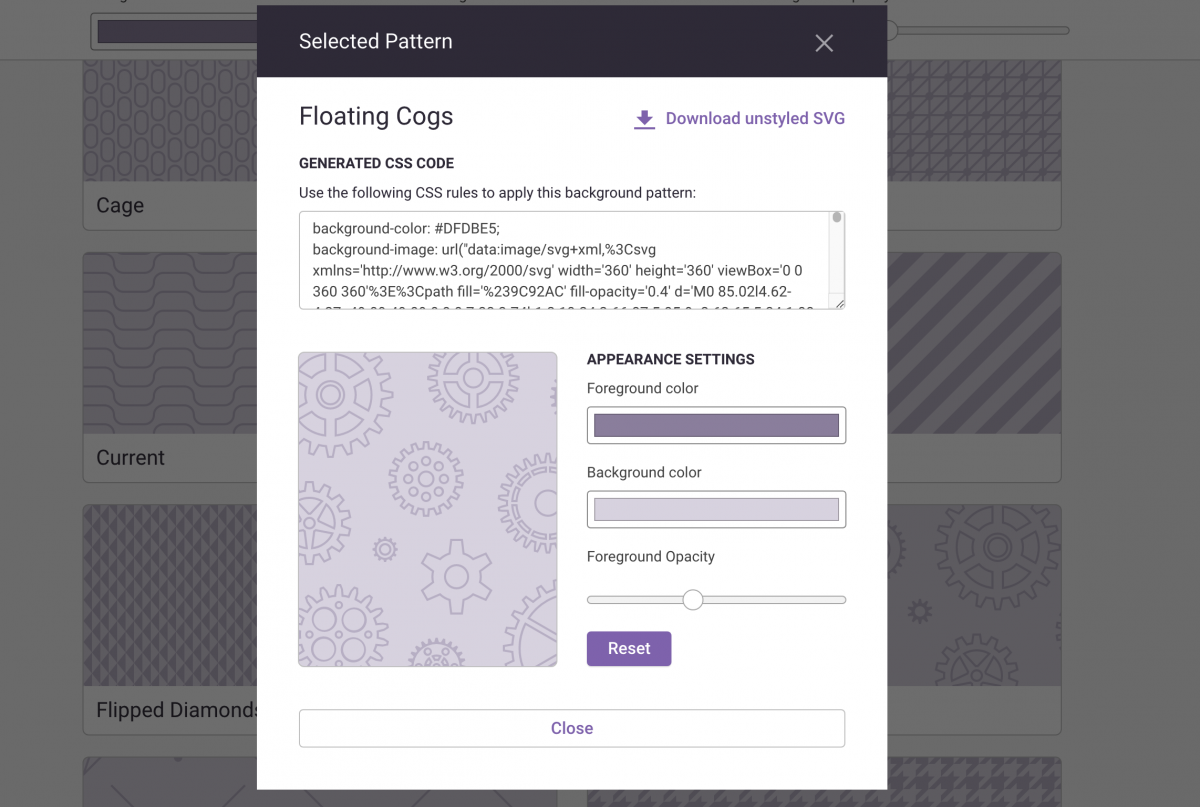Image resolution: width=1200 pixels, height=807 pixels.
Task: Choose the Flipped Diamonds pattern card
Action: 170,620
